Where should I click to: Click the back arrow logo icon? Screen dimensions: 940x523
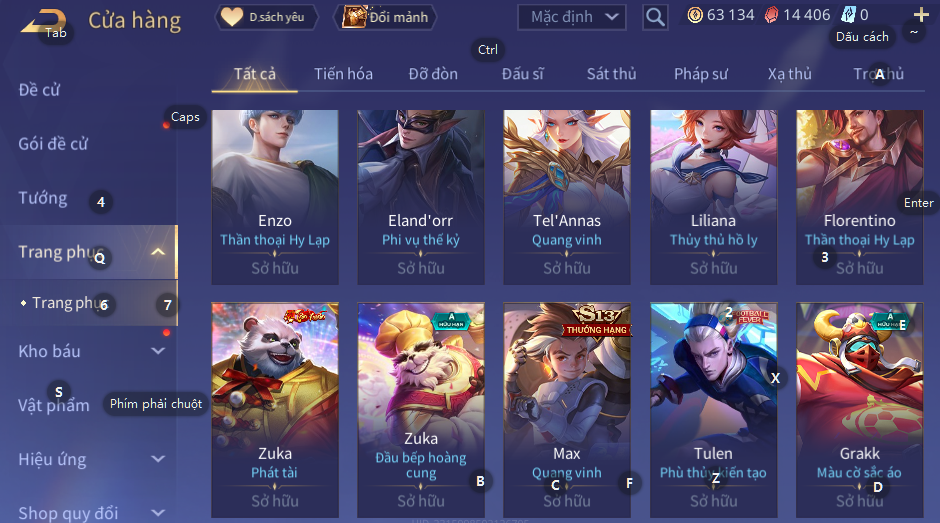pos(43,22)
